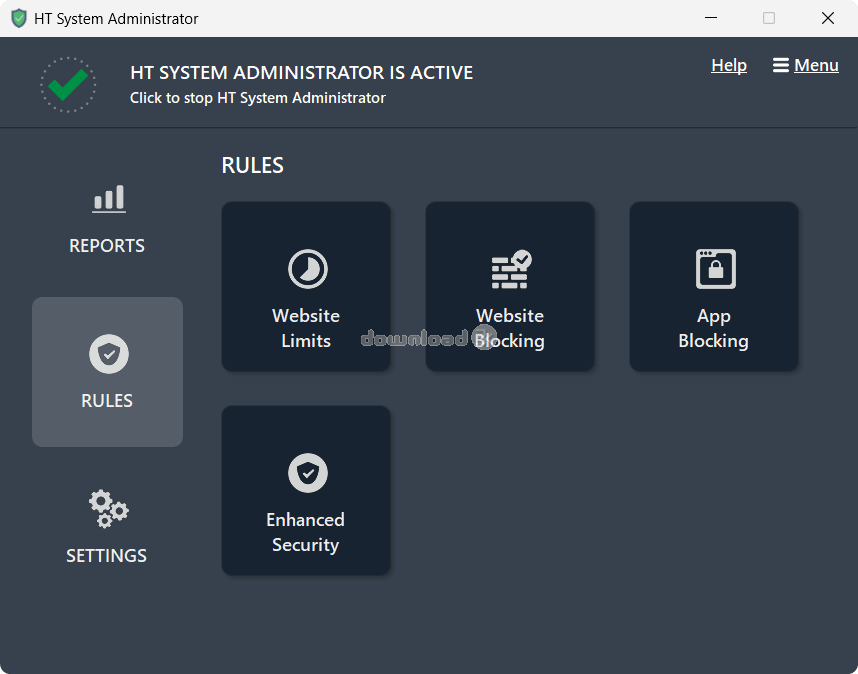Open the Website Limits label
The width and height of the screenshot is (858, 674).
(x=306, y=328)
